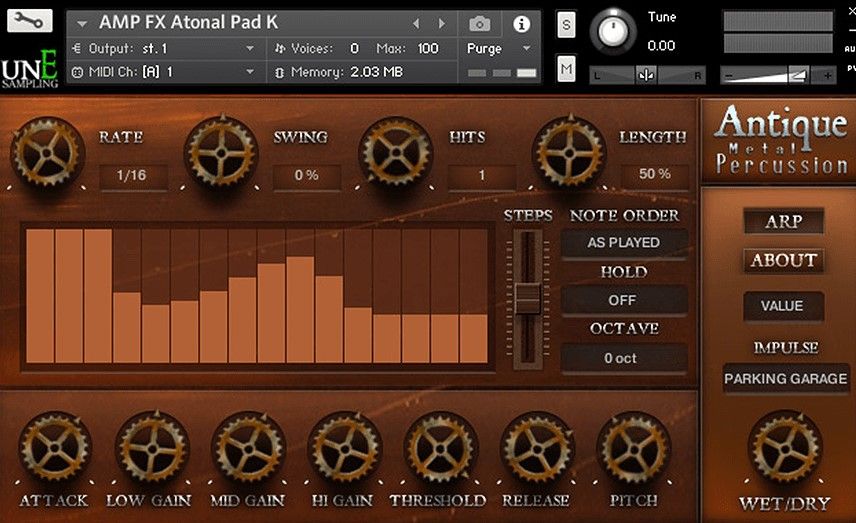Adjust the Tune knob
Screen dimensions: 856x523
613,31
